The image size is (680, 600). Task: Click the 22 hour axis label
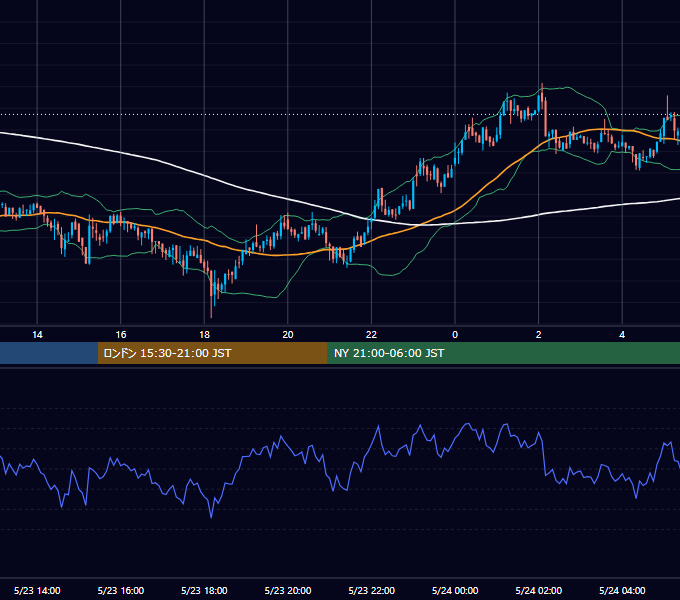click(371, 335)
